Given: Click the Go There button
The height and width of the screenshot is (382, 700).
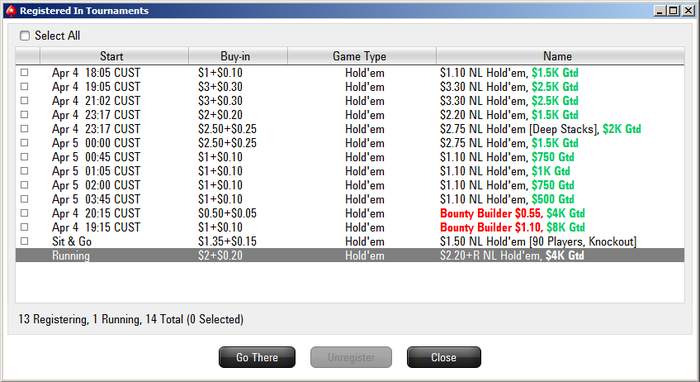Looking at the screenshot, I should coord(257,357).
